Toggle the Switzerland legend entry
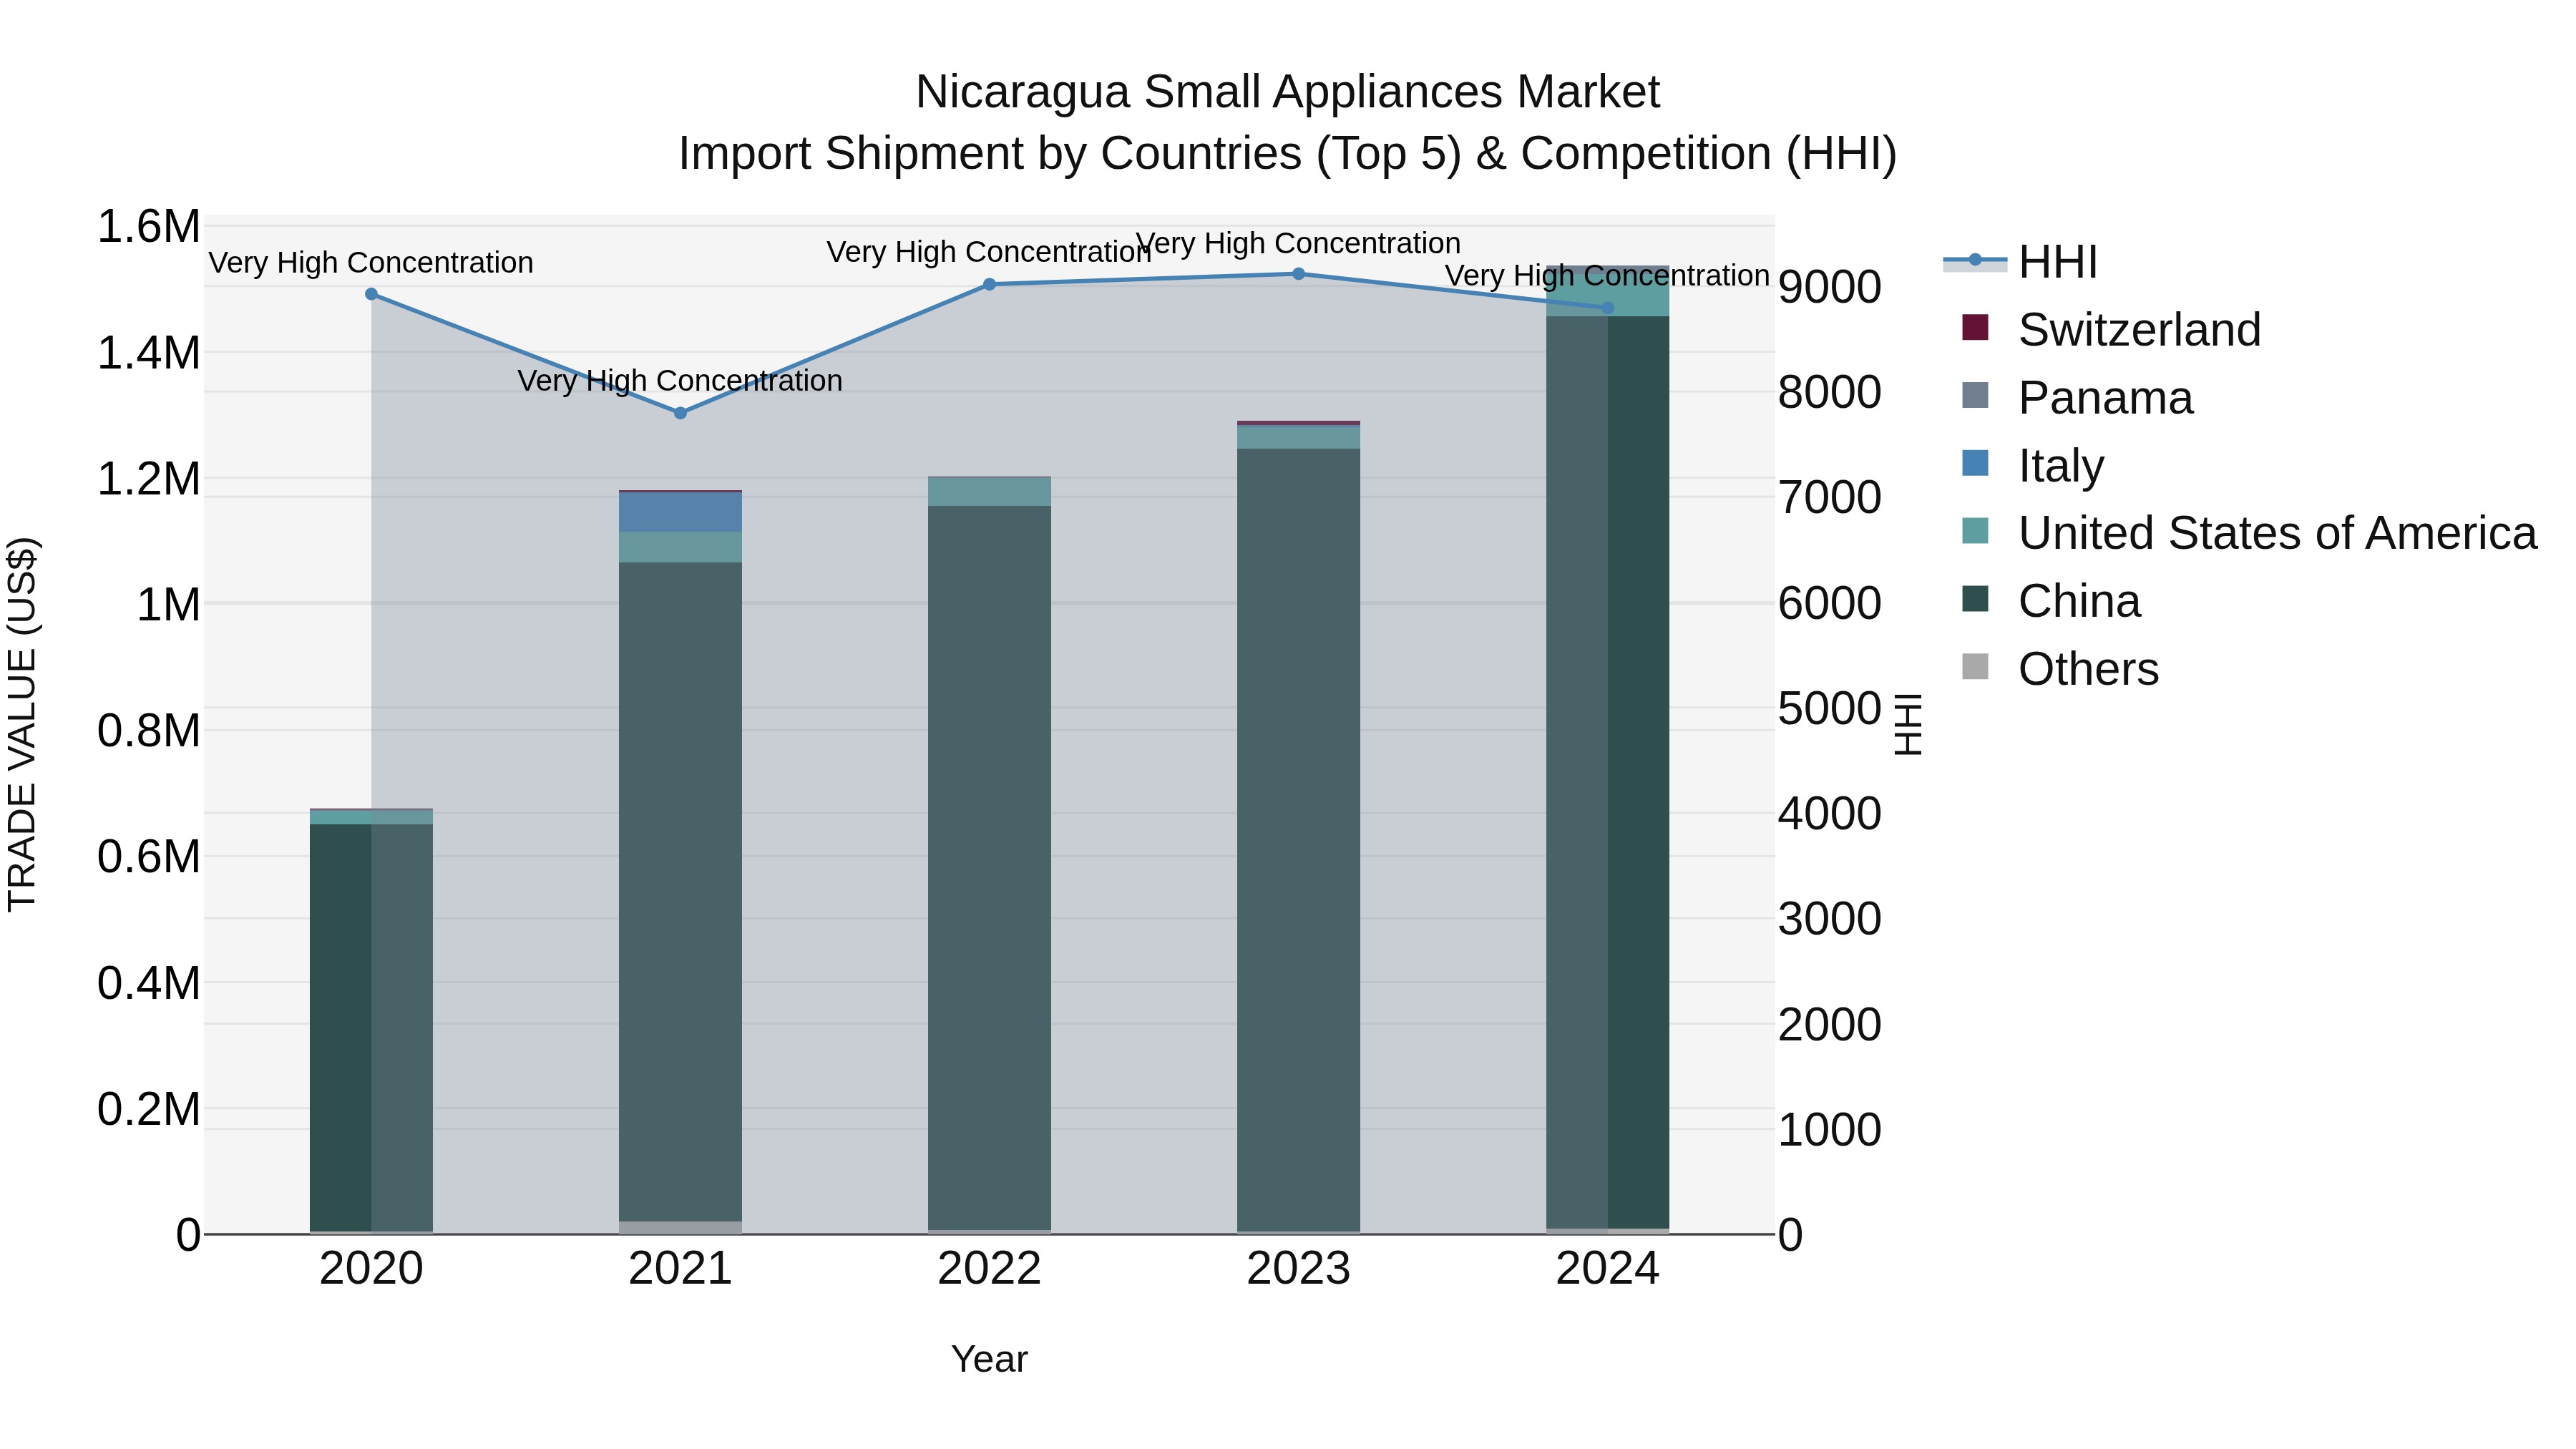Image resolution: width=2576 pixels, height=1449 pixels. [2111, 329]
